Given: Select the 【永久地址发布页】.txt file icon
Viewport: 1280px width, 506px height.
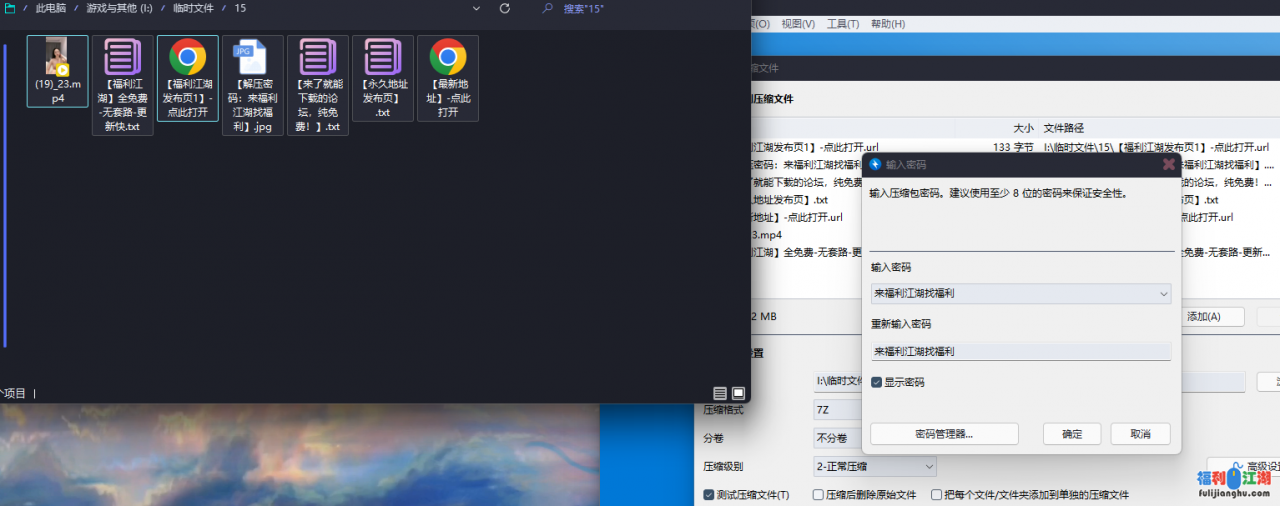Looking at the screenshot, I should point(383,58).
